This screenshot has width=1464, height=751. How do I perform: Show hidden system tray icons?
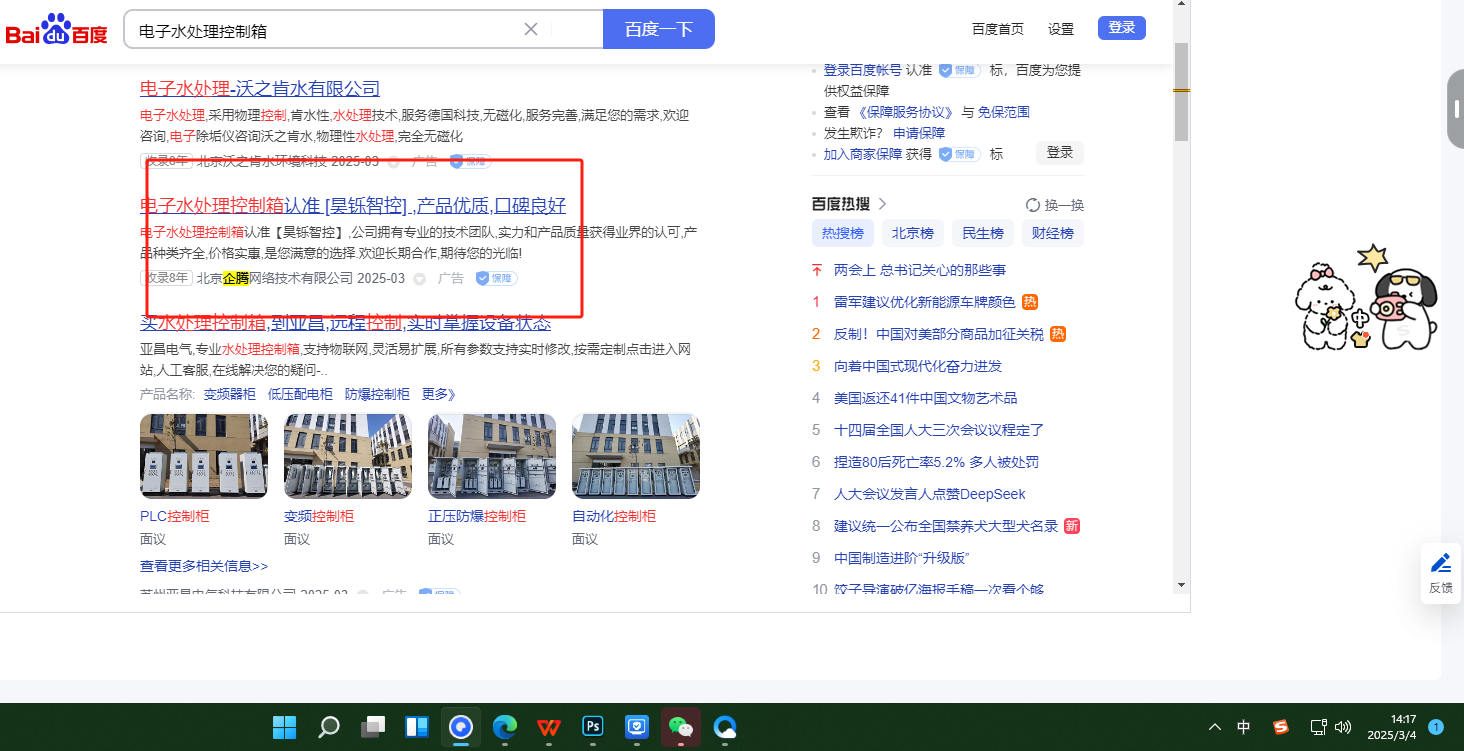(x=1215, y=727)
